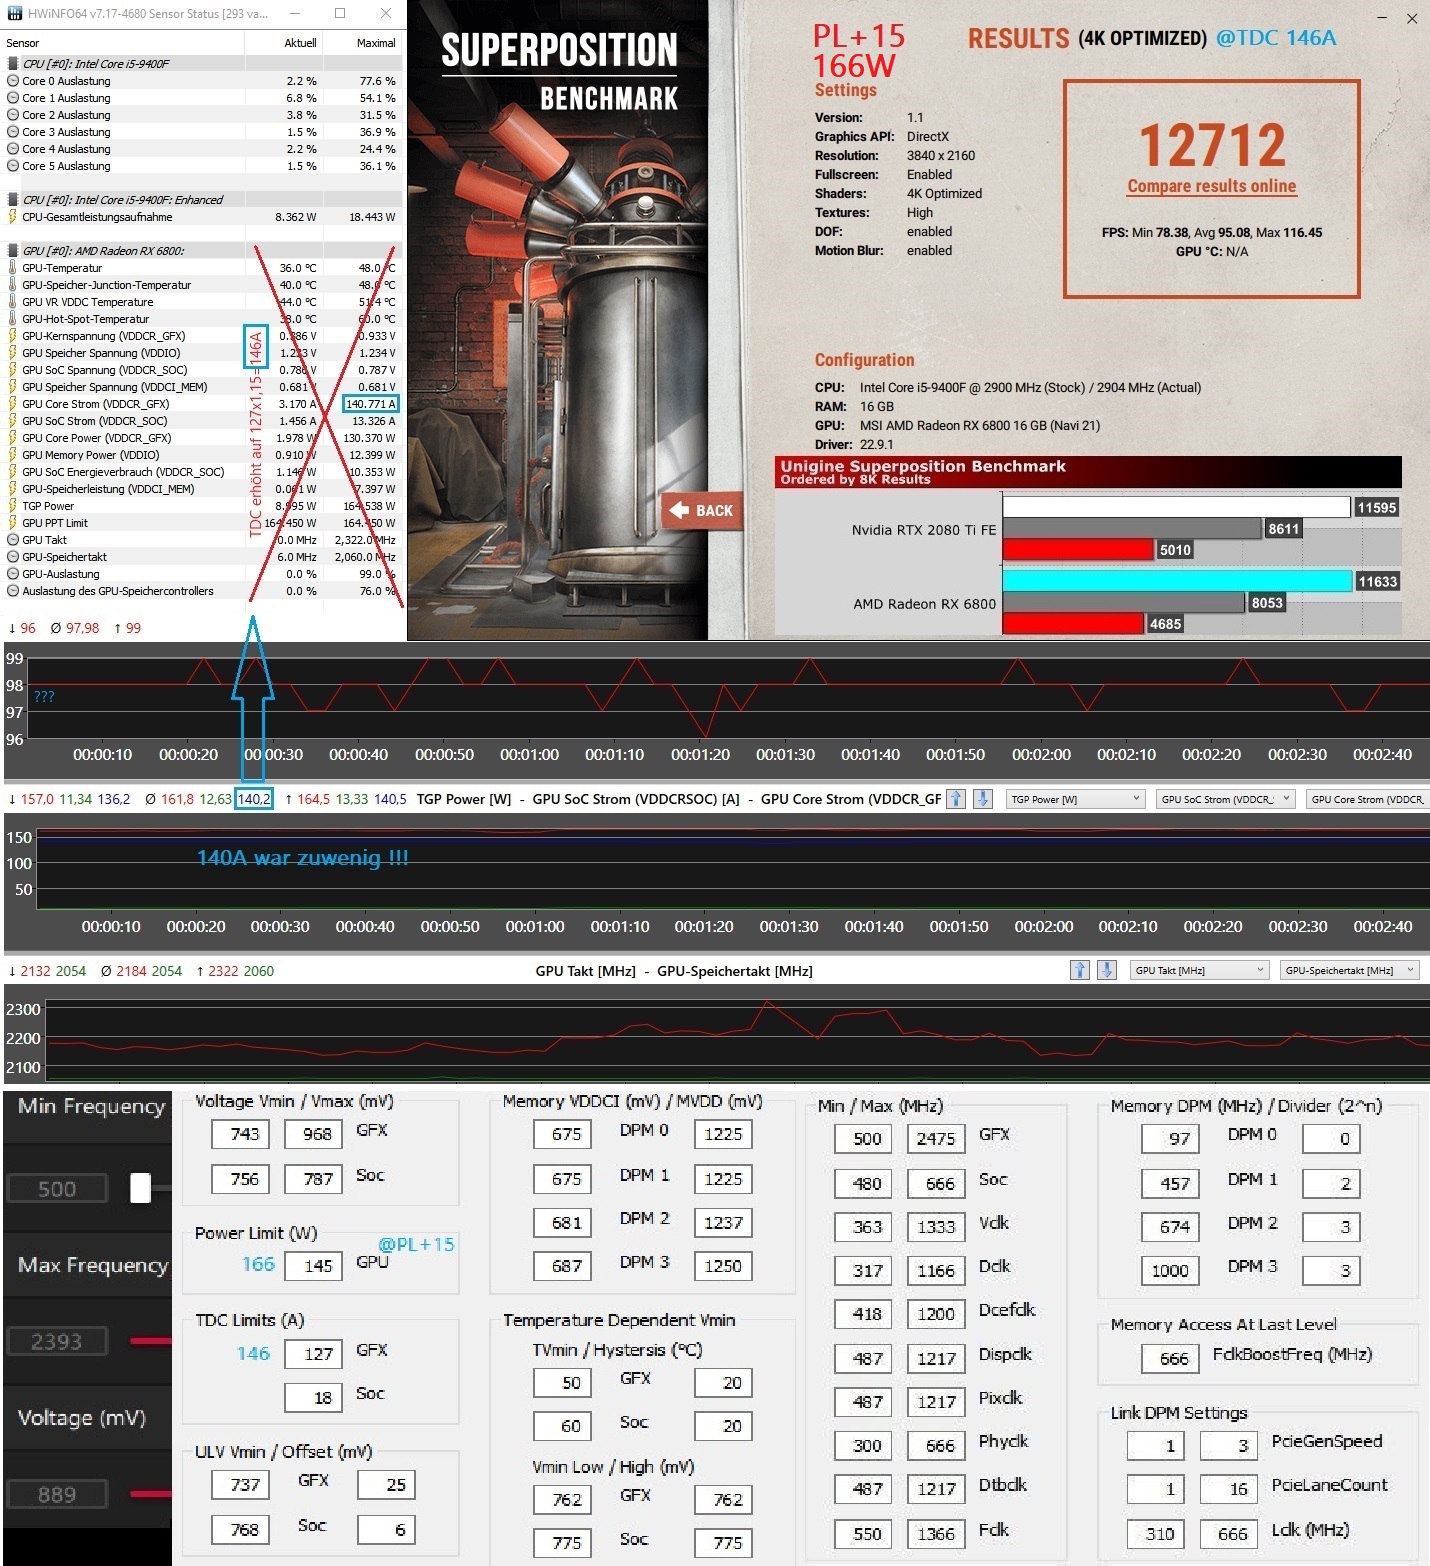Click the Min Frequency slider handle
This screenshot has width=1430, height=1566.
tap(140, 1187)
